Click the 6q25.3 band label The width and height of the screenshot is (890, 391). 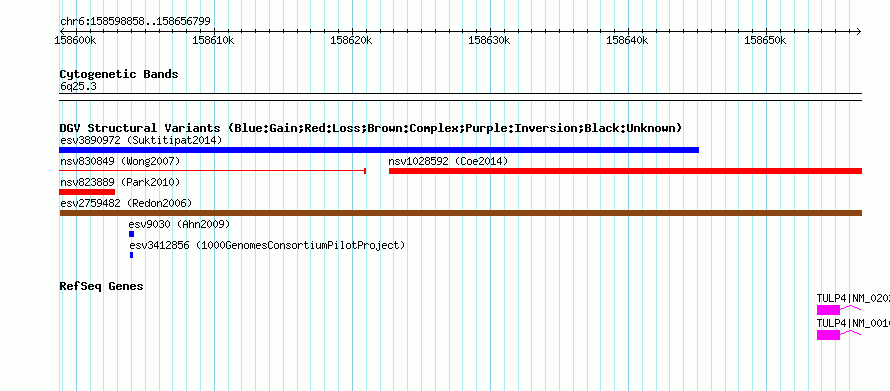pos(78,86)
